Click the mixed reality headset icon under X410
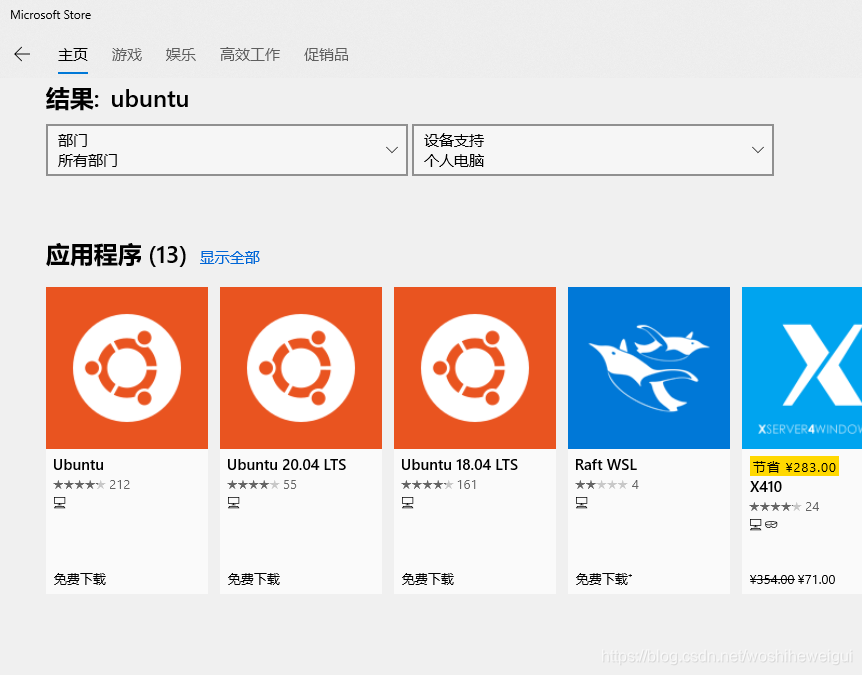The width and height of the screenshot is (862, 675). [x=771, y=524]
